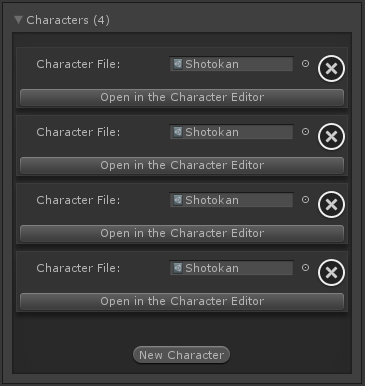Open object picker for first Character File
The height and width of the screenshot is (386, 365).
click(305, 64)
